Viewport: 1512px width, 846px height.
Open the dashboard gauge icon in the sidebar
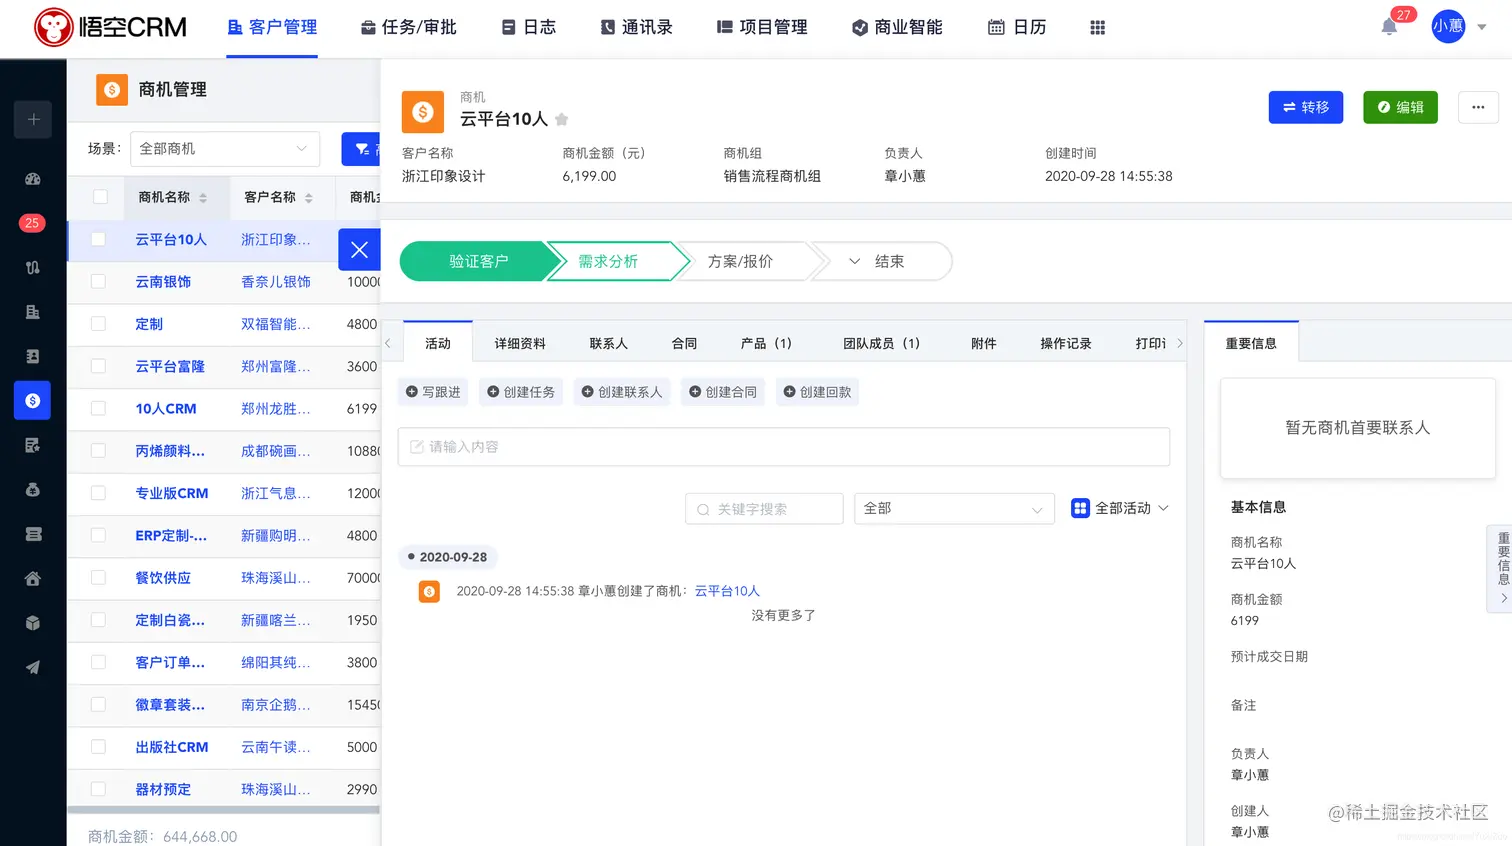point(32,180)
